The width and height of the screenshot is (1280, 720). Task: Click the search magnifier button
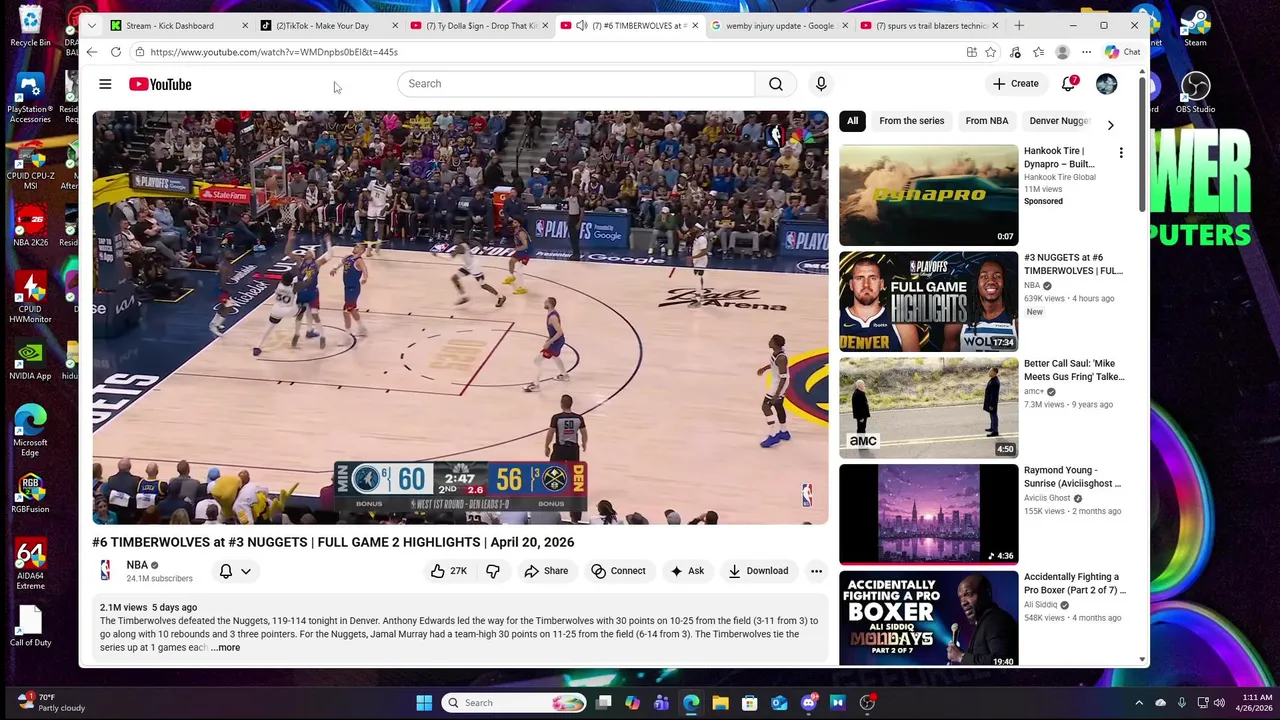(776, 84)
